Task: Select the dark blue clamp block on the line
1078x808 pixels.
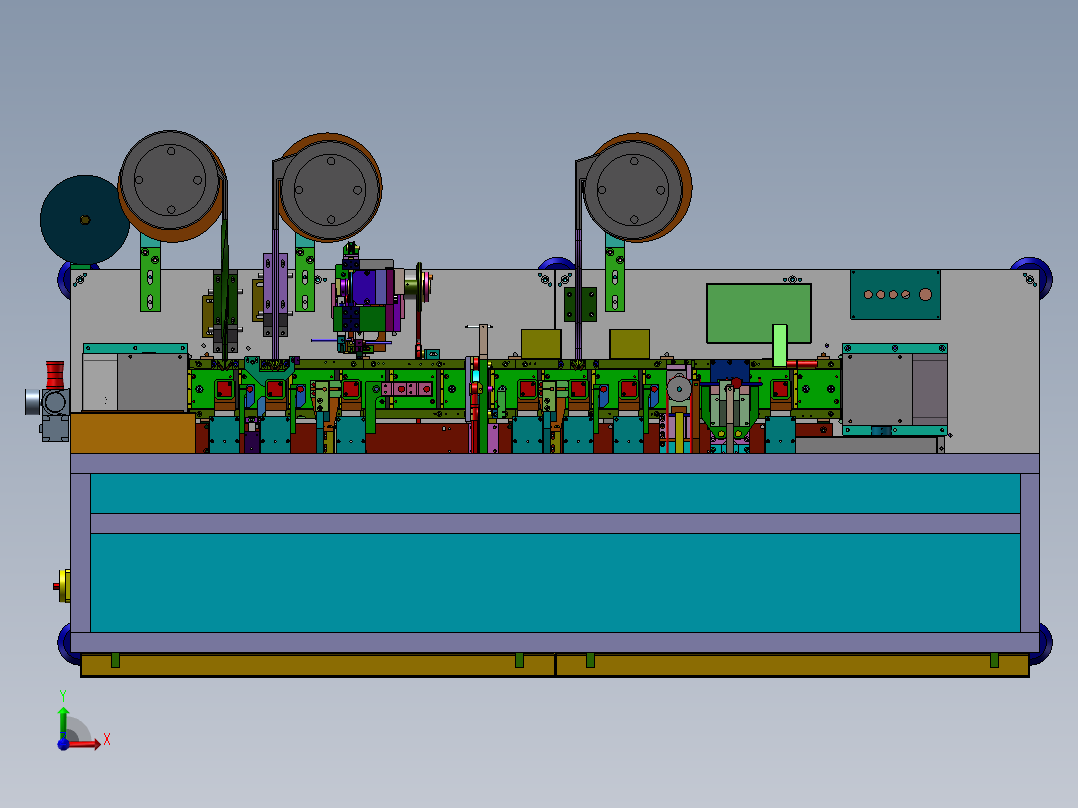Action: (x=729, y=371)
